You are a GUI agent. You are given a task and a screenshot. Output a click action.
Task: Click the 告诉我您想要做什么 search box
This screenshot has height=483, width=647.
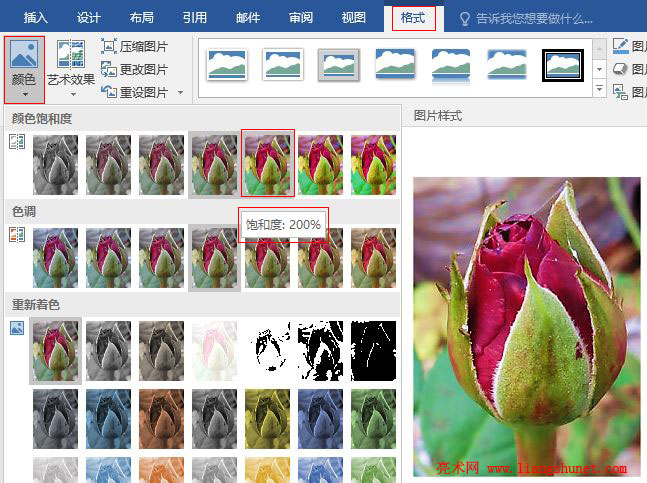tap(534, 19)
